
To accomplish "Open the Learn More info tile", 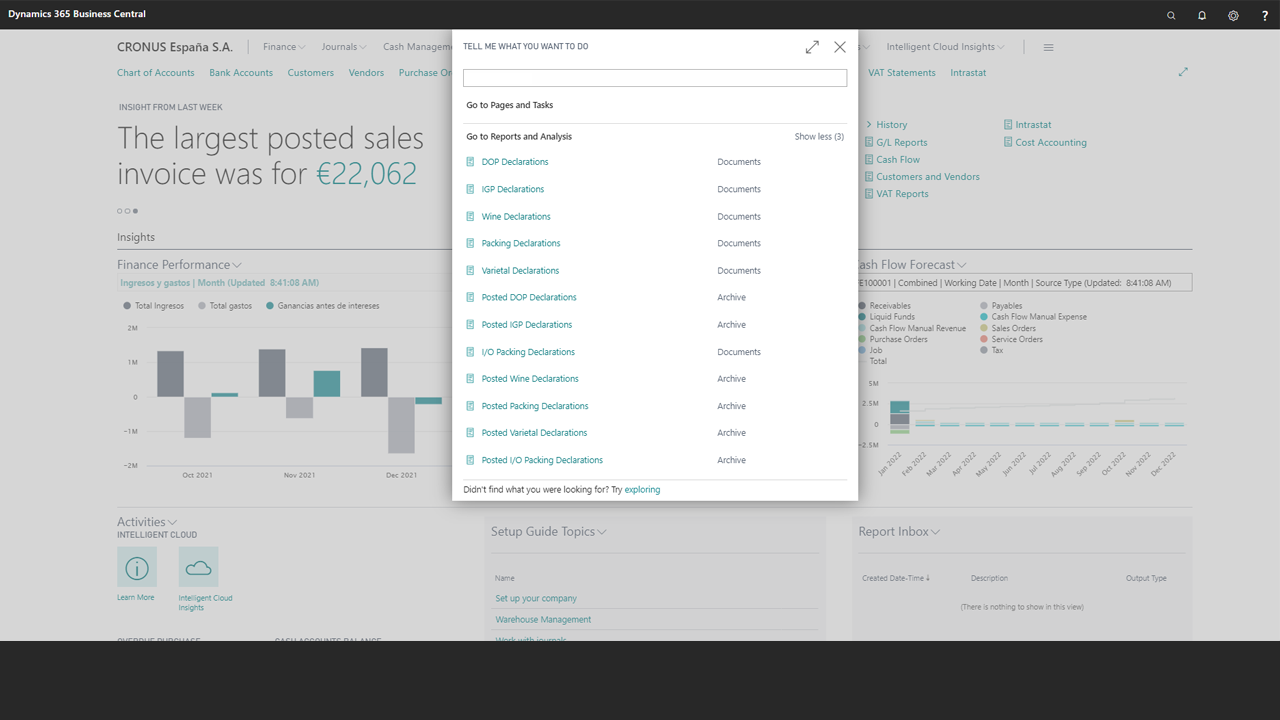I will [x=137, y=567].
